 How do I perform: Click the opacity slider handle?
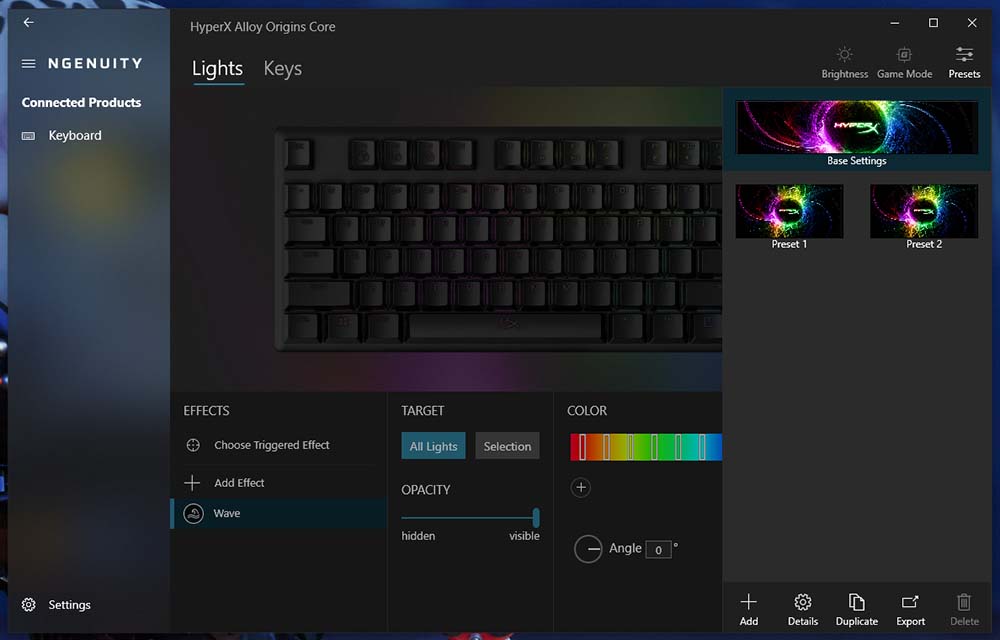coord(536,518)
